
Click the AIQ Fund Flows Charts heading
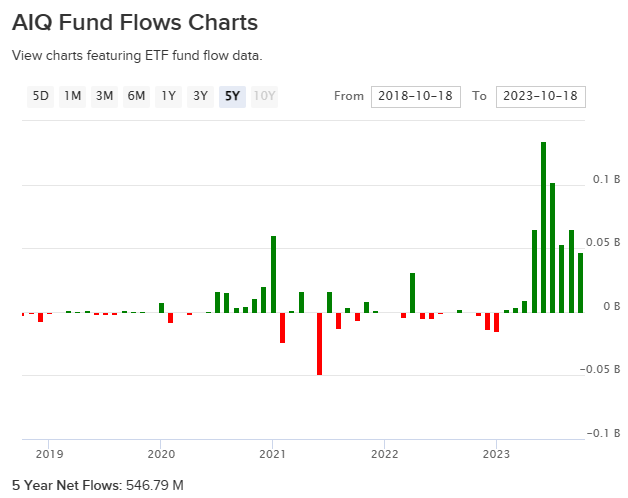[135, 22]
